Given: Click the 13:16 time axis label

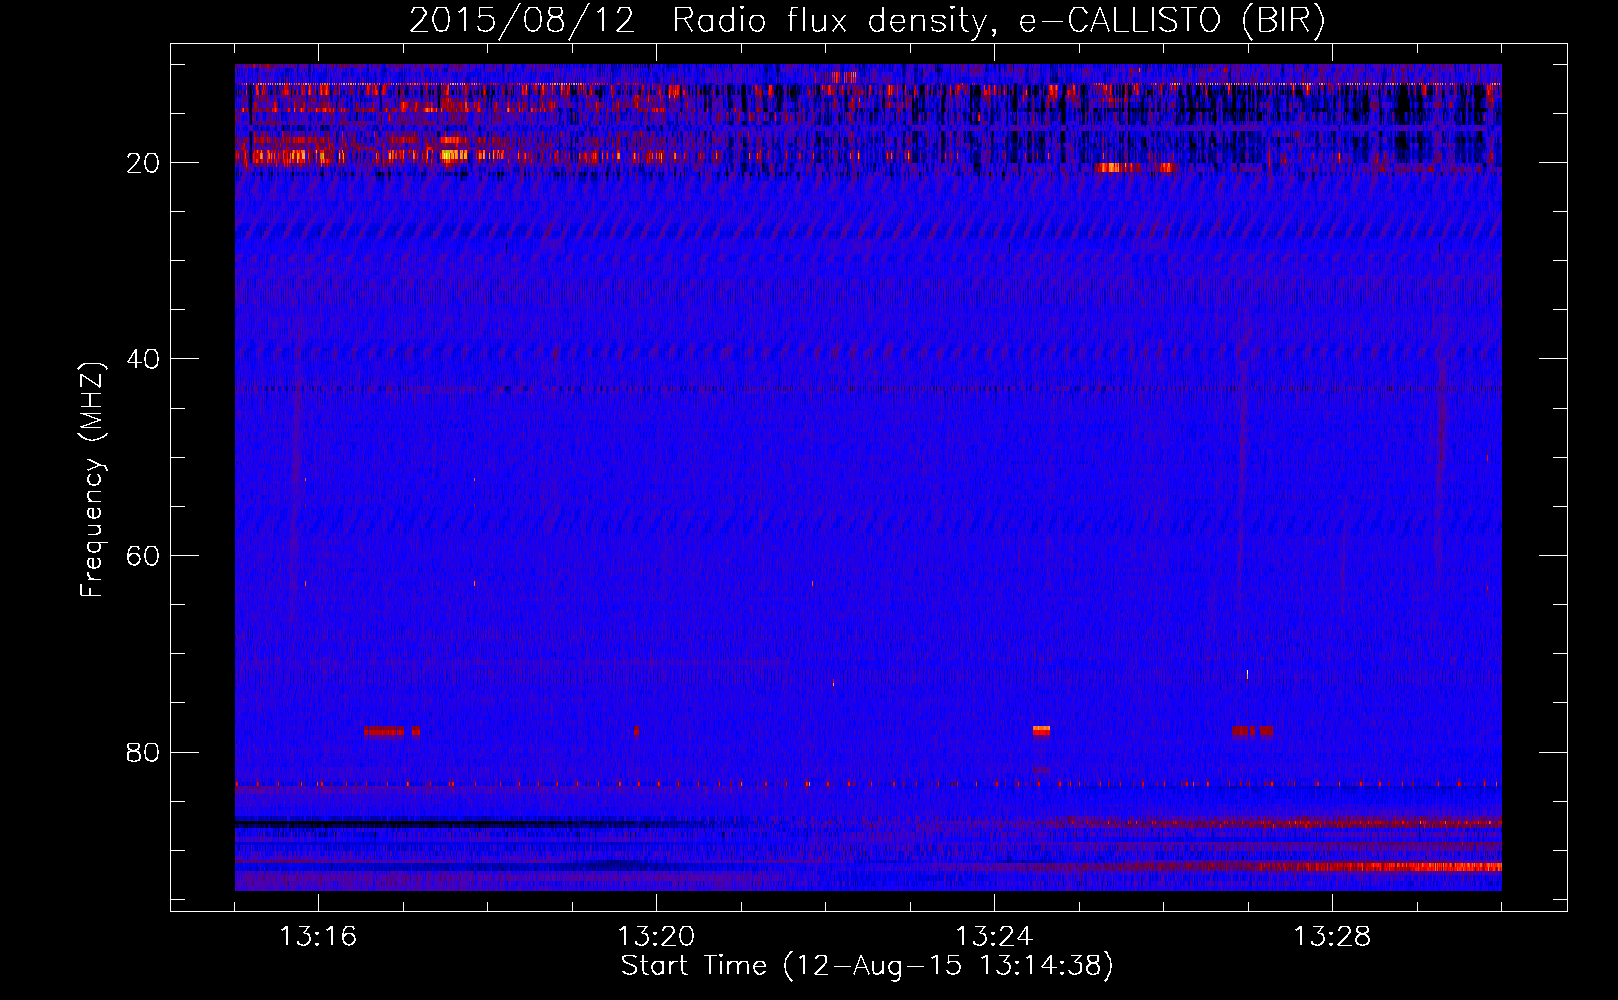Looking at the screenshot, I should (318, 937).
